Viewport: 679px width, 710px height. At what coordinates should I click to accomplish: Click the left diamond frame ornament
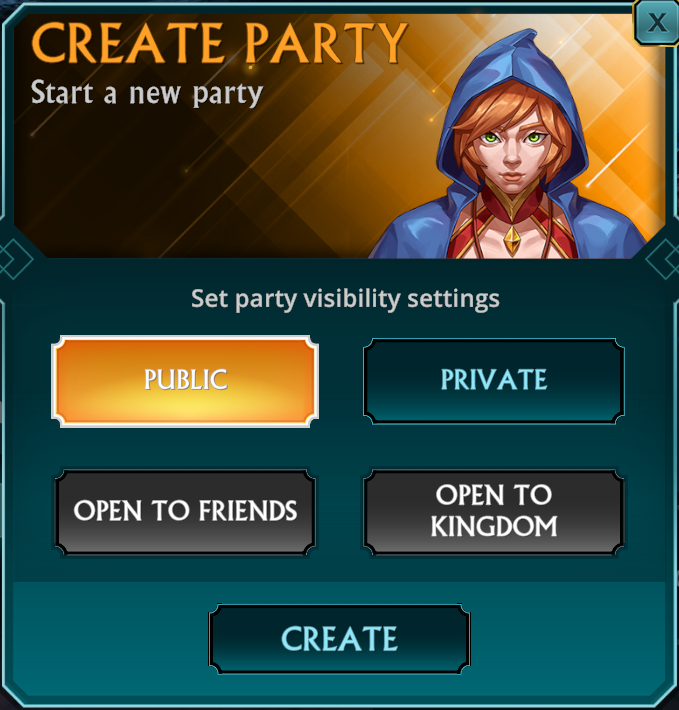(x=14, y=259)
